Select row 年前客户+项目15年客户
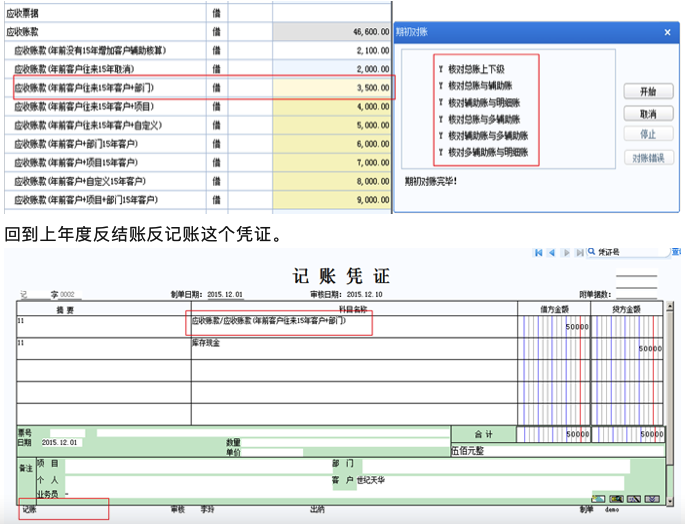Image resolution: width=685 pixels, height=524 pixels. coord(198,163)
